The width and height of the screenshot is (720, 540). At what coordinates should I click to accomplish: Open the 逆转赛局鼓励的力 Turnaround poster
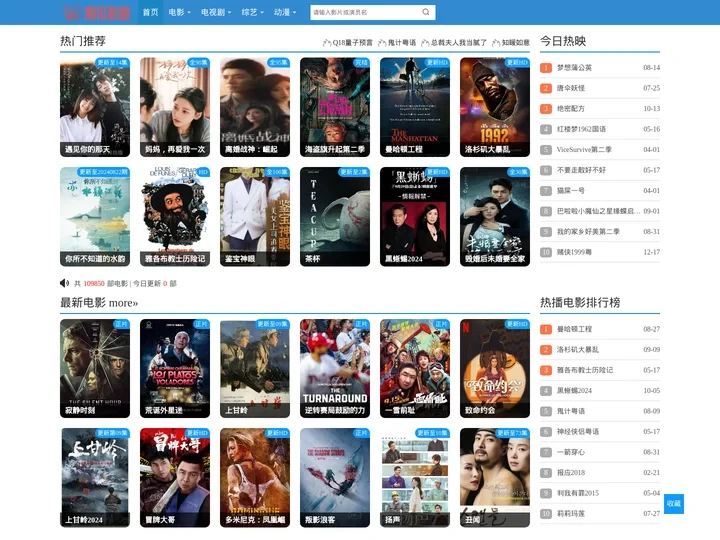pos(335,368)
